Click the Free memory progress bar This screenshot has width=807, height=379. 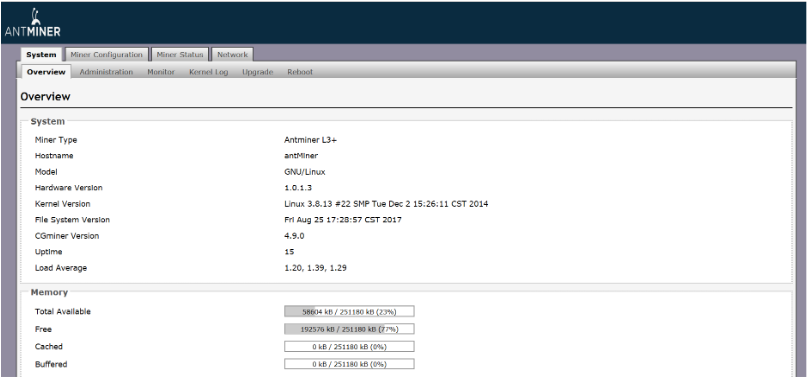[x=349, y=329]
